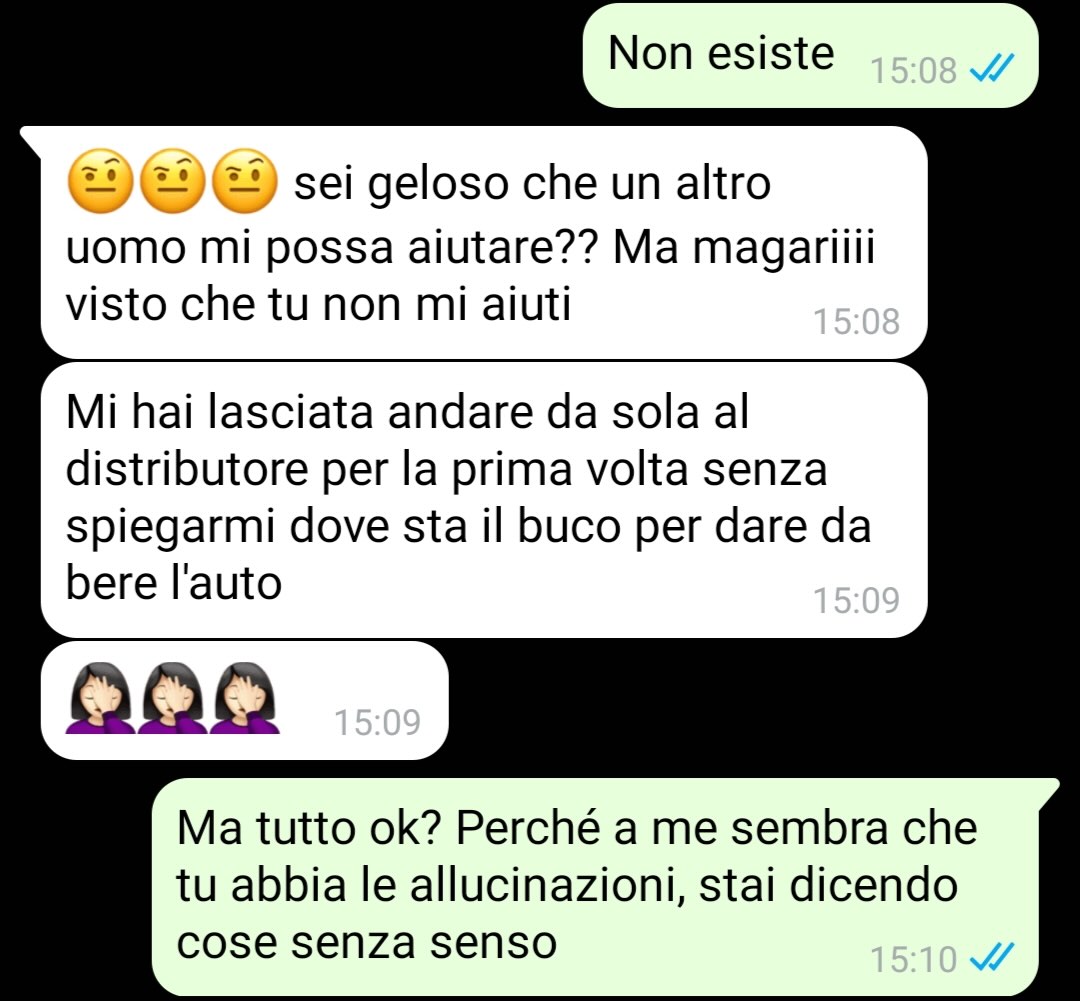
Task: Click the 15:08 timestamp on received message
Action: [x=856, y=322]
